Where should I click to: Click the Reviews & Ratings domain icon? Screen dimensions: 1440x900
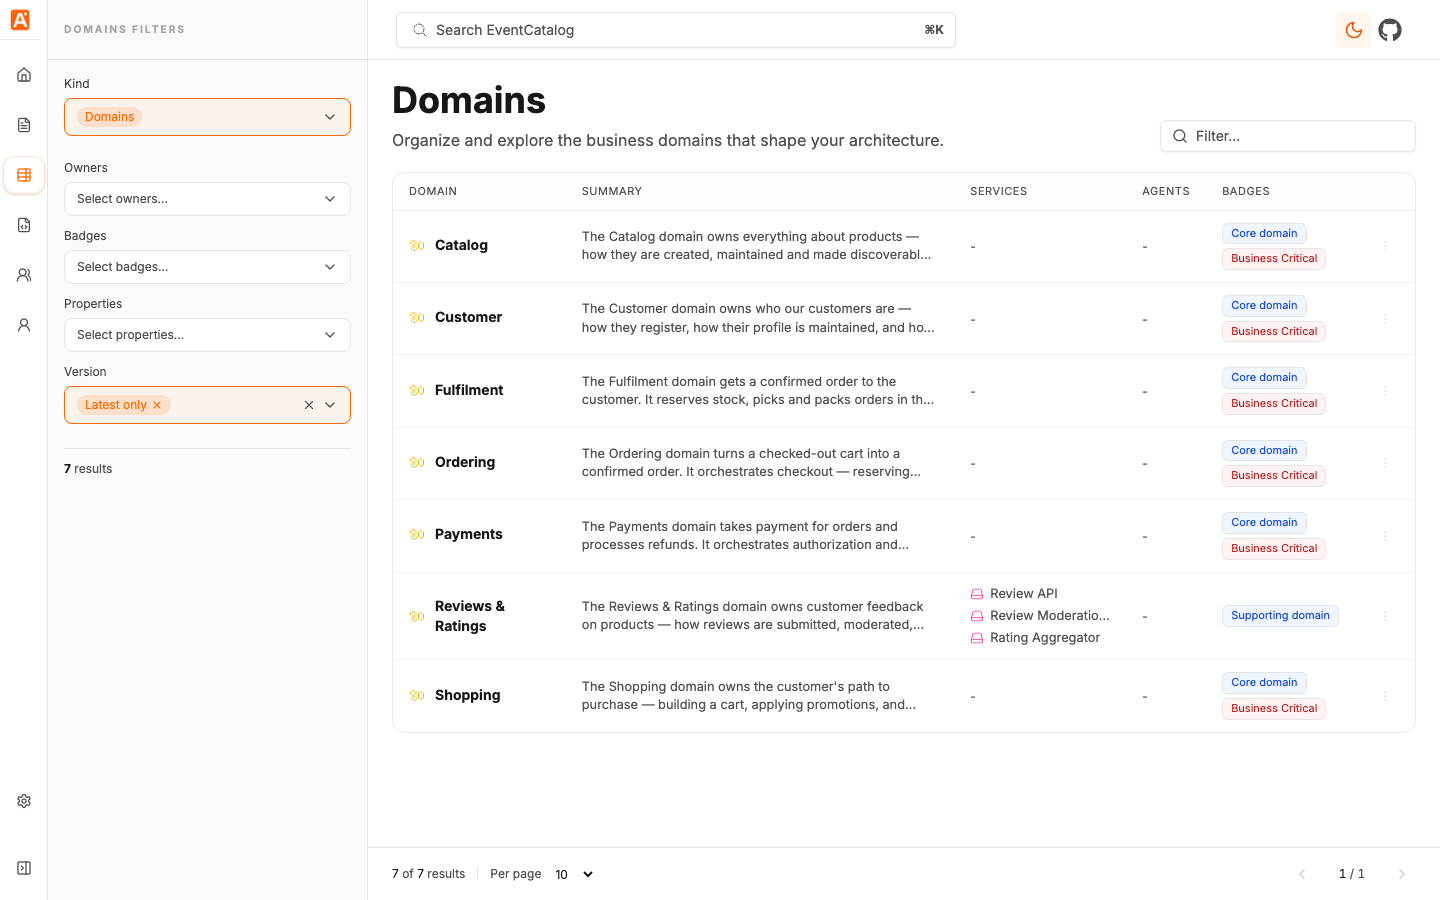click(417, 616)
